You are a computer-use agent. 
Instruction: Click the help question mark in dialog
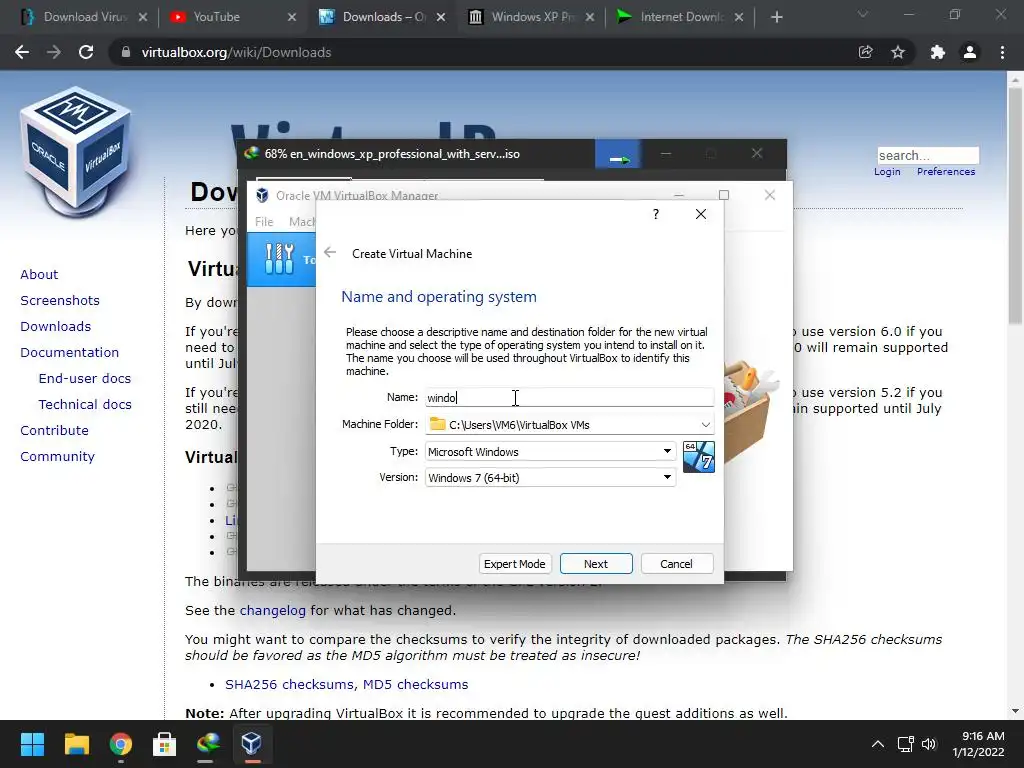(x=656, y=214)
